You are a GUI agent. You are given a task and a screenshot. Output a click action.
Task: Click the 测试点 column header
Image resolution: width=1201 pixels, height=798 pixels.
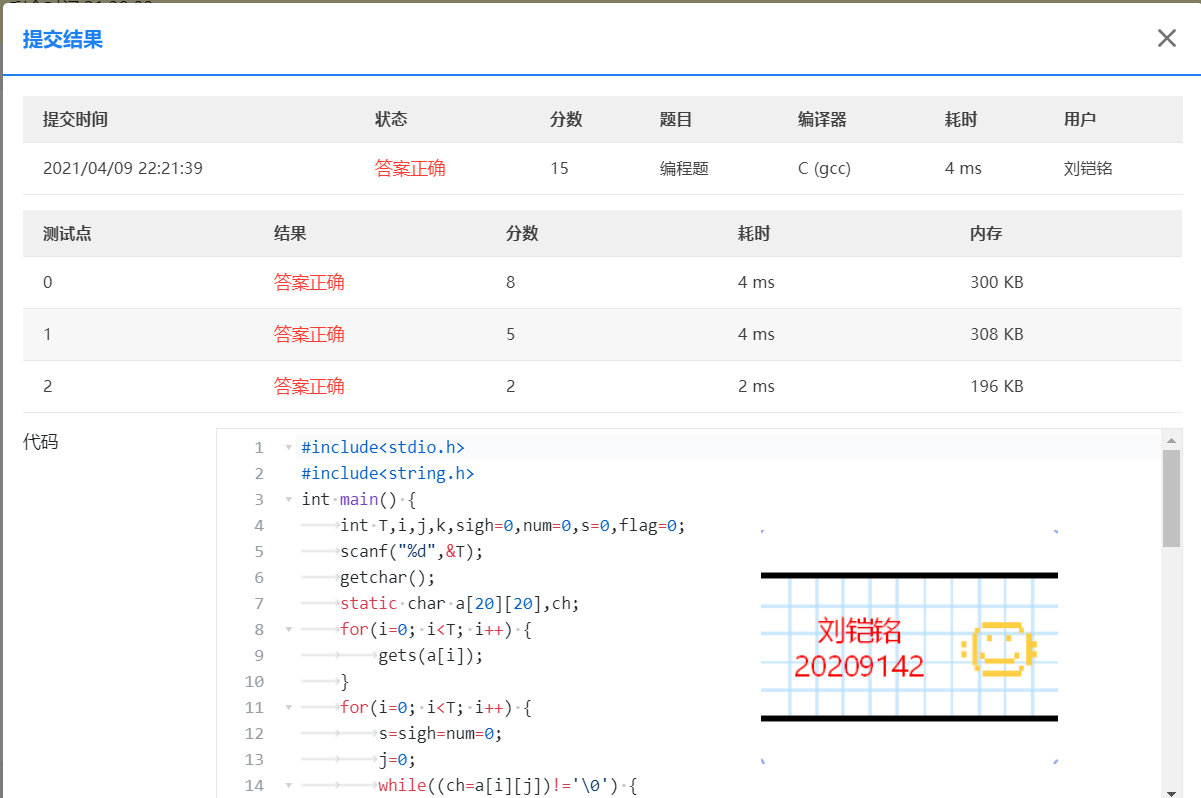67,234
